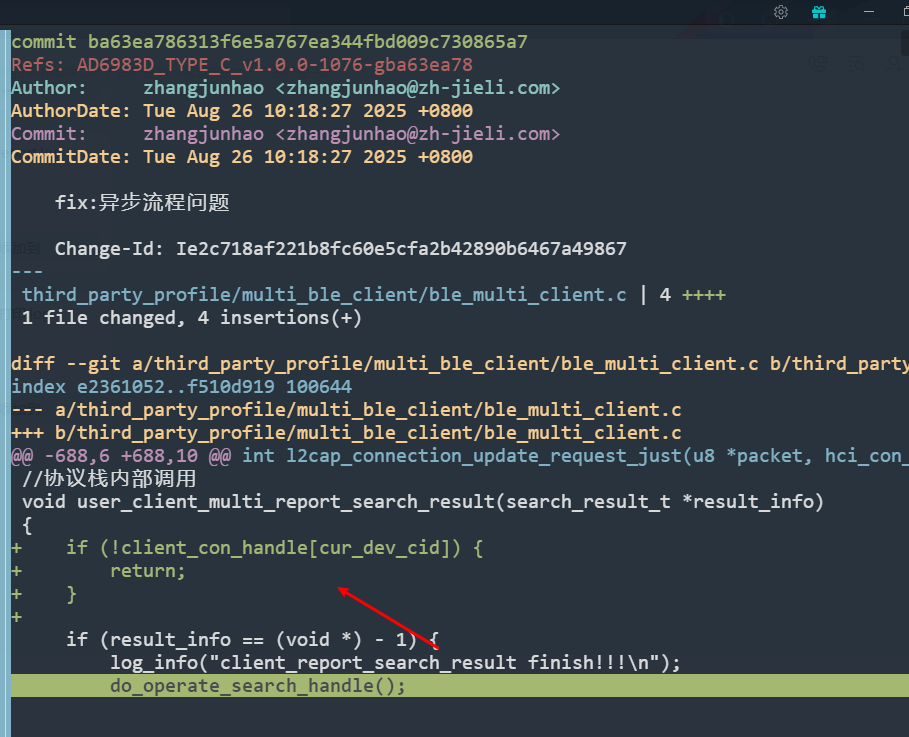909x737 pixels.
Task: Click the email on the Commit: line
Action: [x=417, y=134]
